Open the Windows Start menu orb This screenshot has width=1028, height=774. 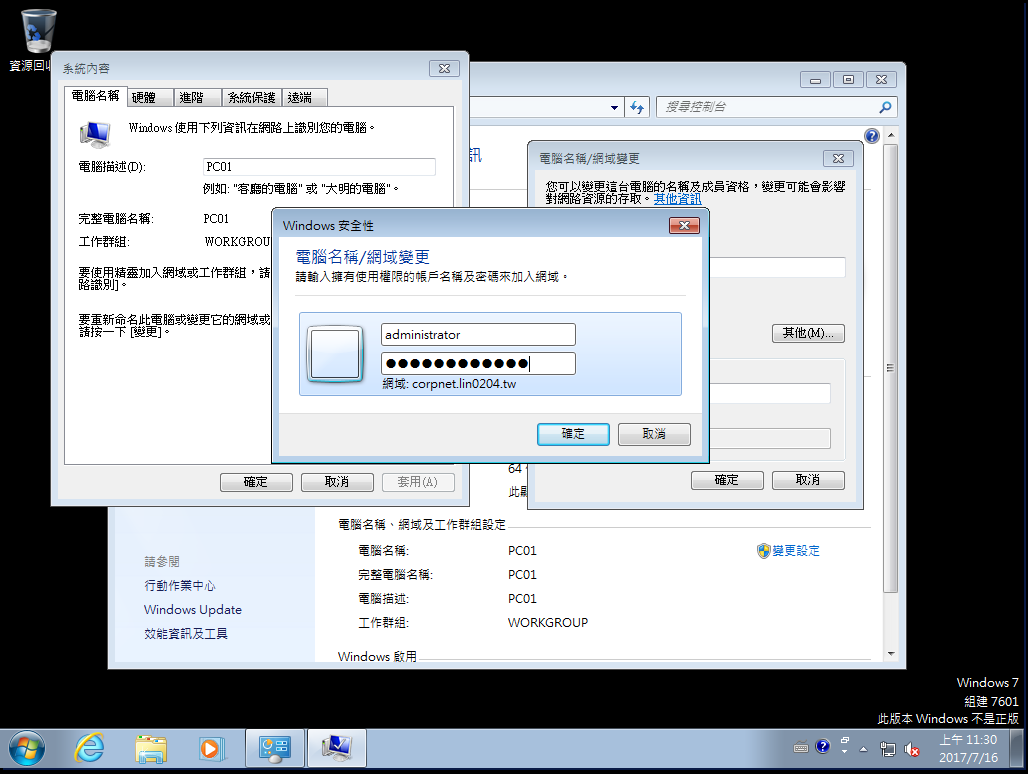27,748
